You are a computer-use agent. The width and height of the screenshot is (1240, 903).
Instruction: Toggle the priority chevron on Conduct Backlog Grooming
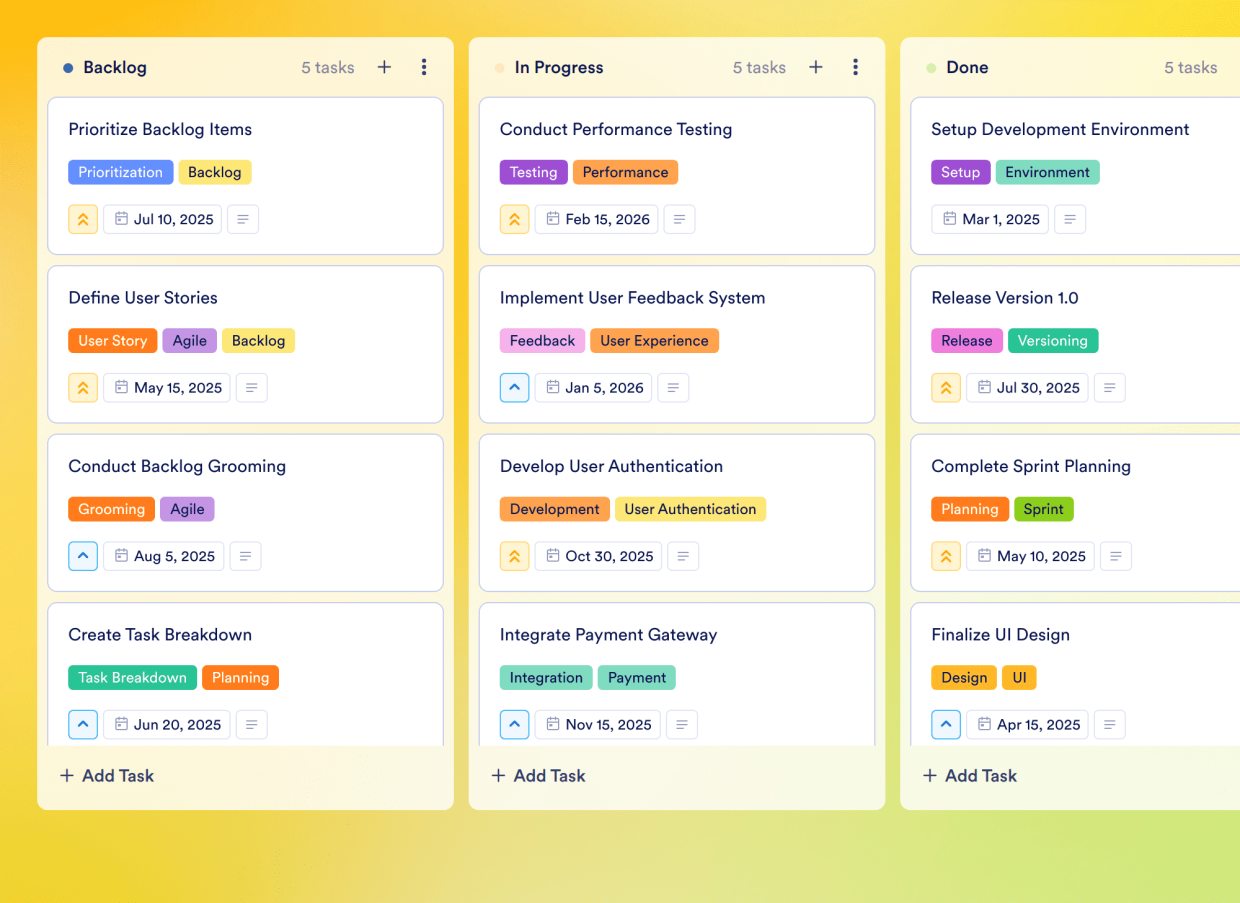coord(83,556)
